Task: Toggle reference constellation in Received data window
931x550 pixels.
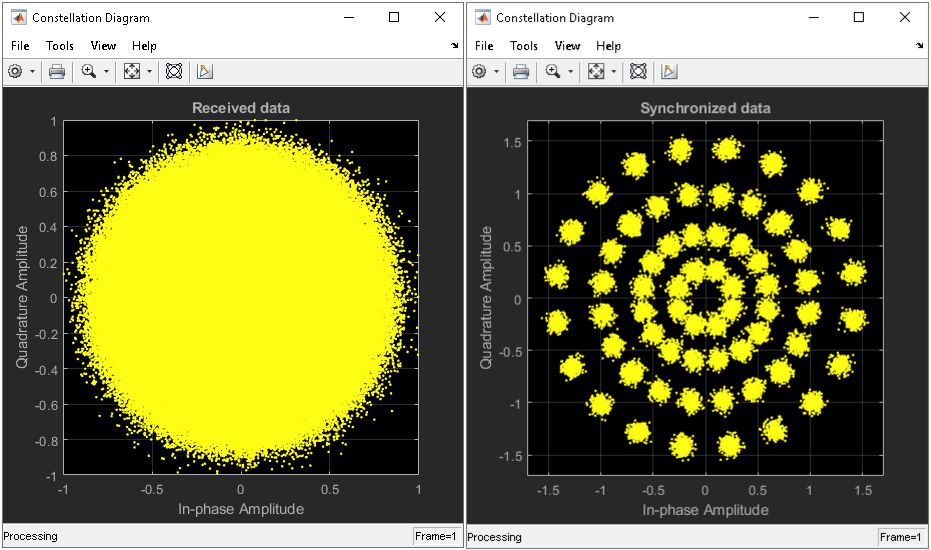Action: [173, 71]
